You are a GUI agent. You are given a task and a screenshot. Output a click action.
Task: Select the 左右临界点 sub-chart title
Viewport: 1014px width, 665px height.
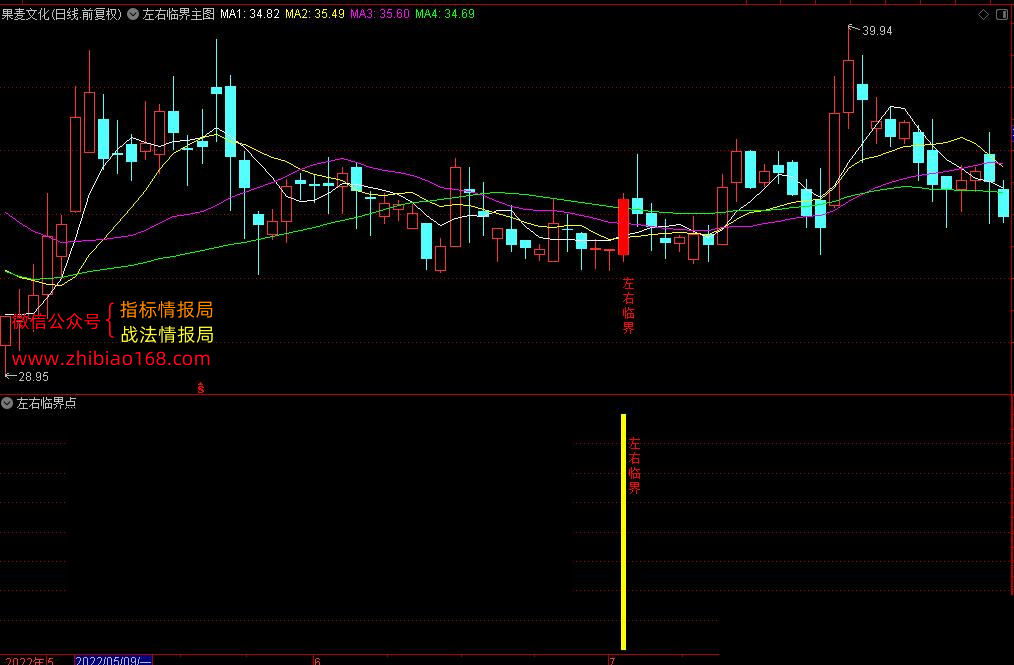point(47,403)
